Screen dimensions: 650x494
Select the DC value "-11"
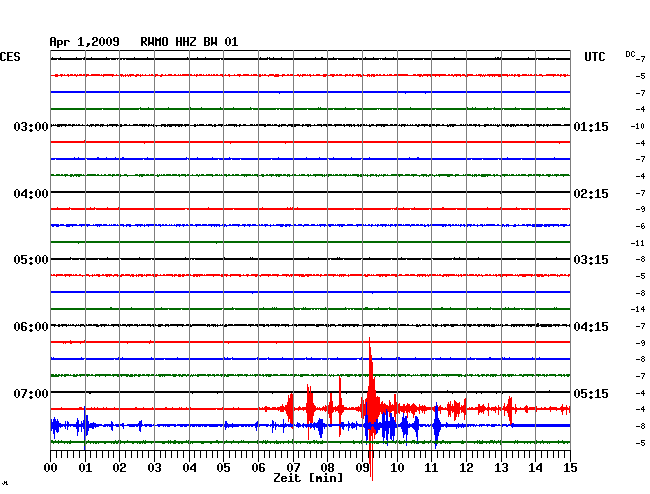tap(638, 243)
